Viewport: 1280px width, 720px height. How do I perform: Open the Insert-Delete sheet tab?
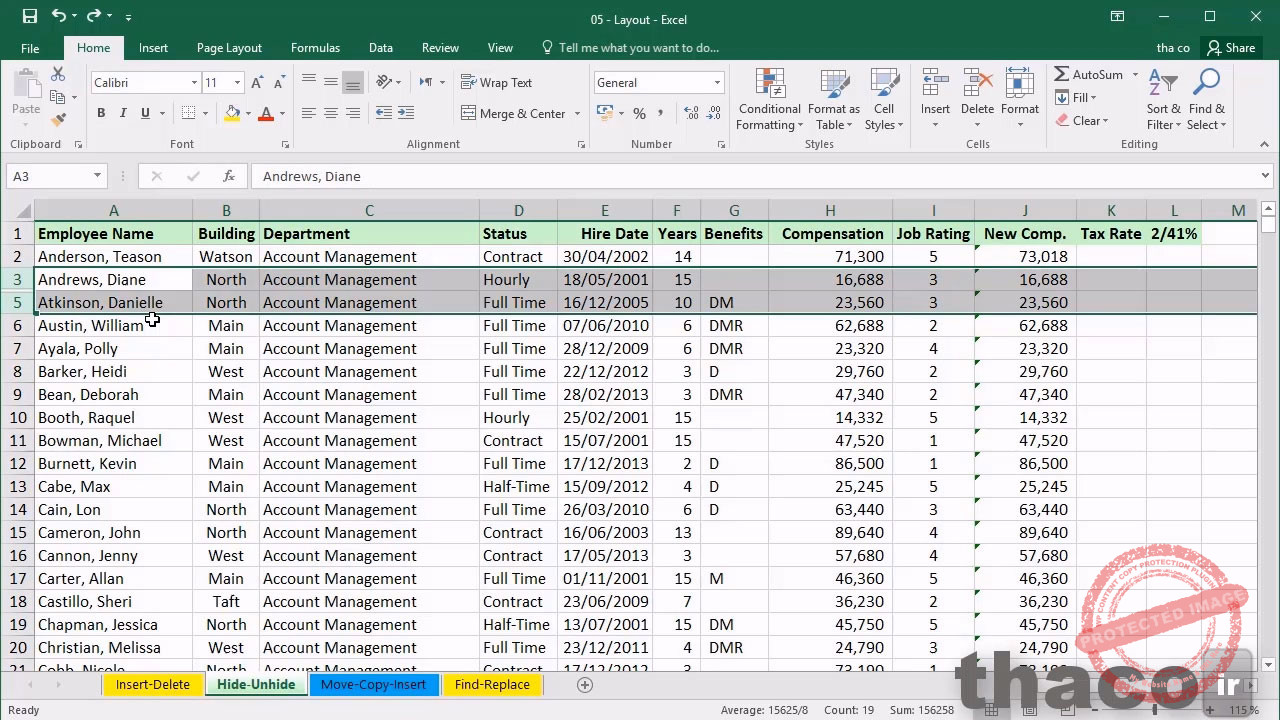coord(152,685)
